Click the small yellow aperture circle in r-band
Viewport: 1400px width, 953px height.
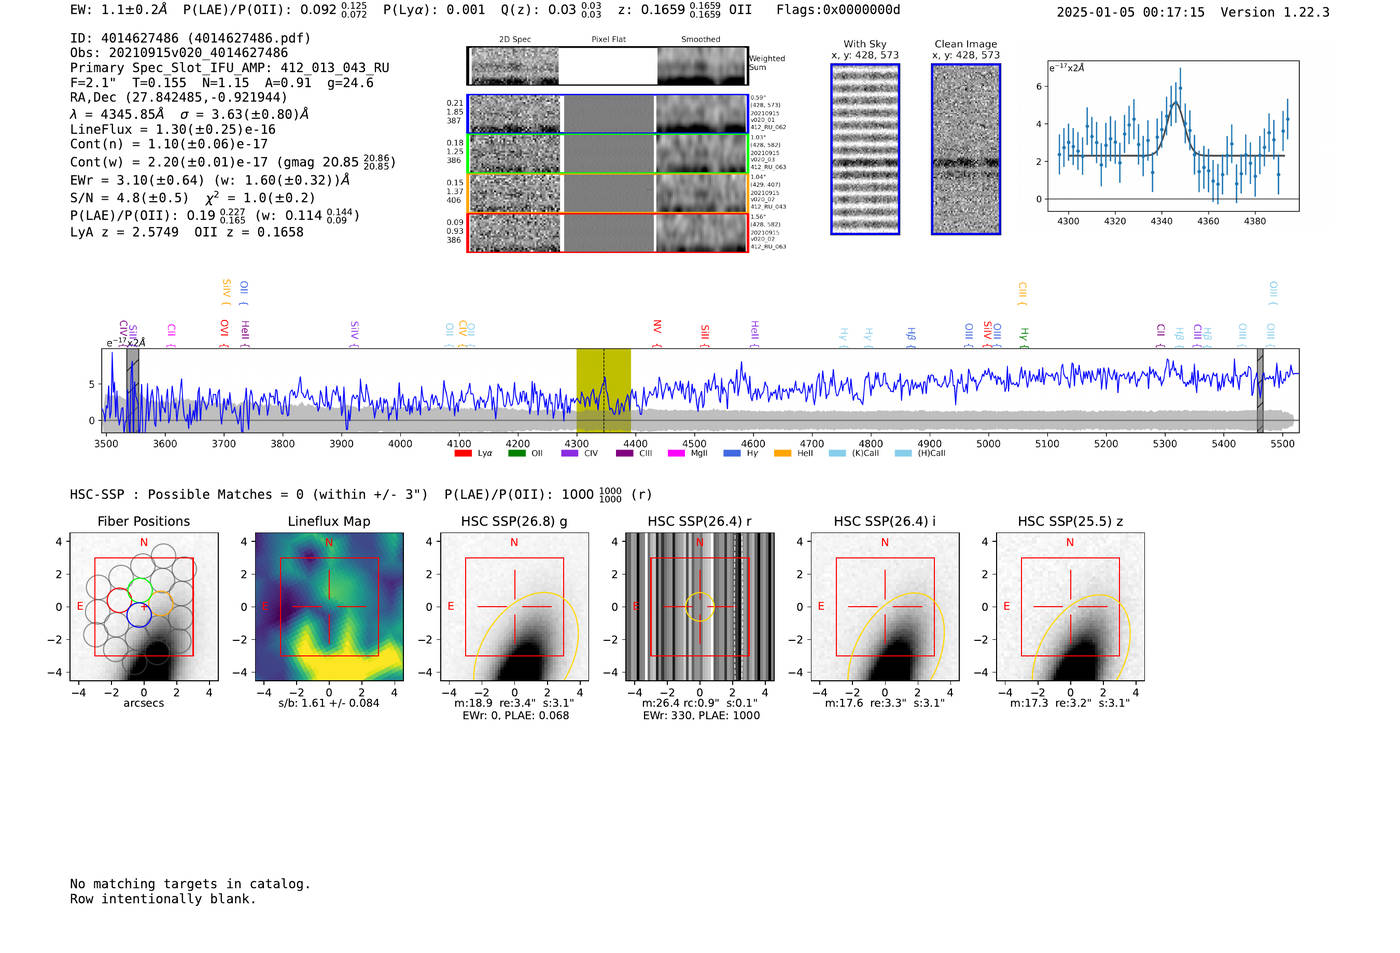point(700,606)
